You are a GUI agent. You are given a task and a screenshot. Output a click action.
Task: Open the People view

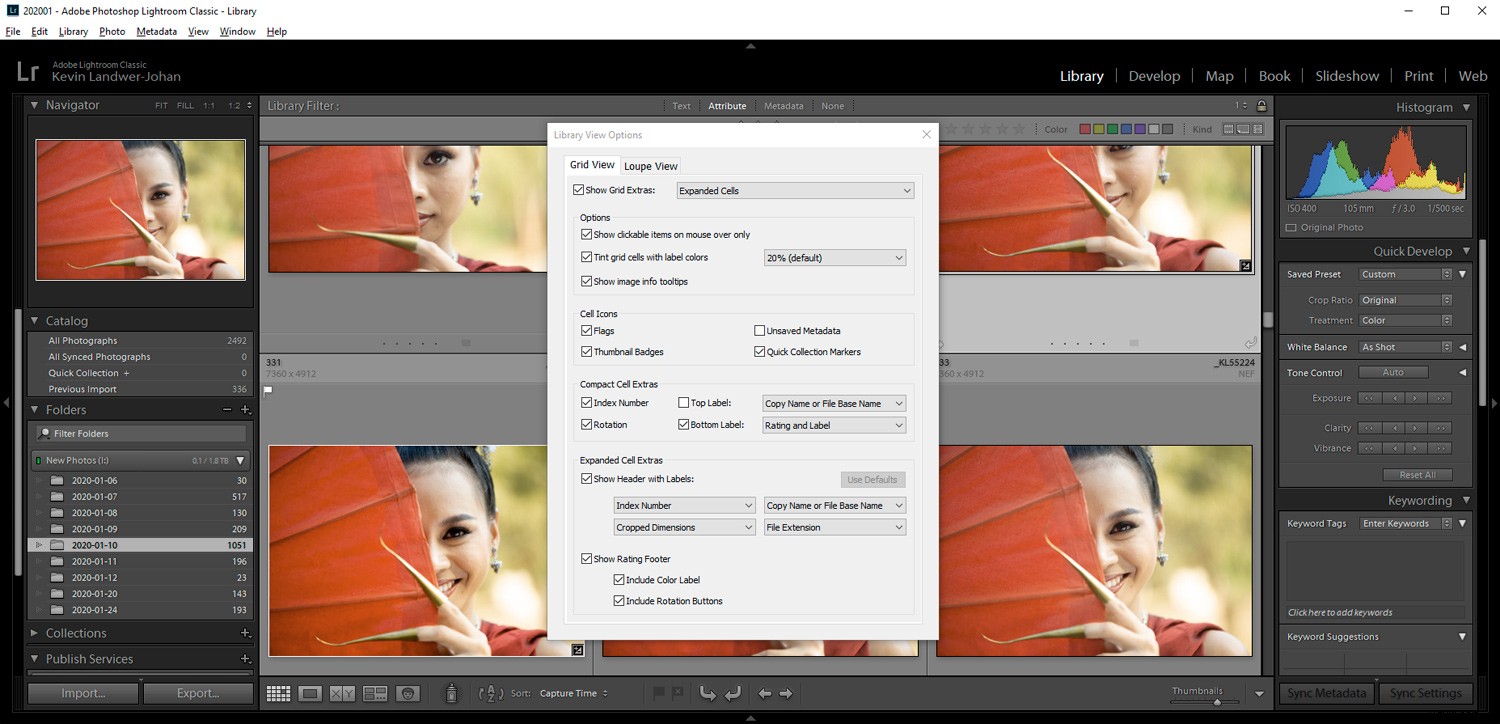[407, 693]
